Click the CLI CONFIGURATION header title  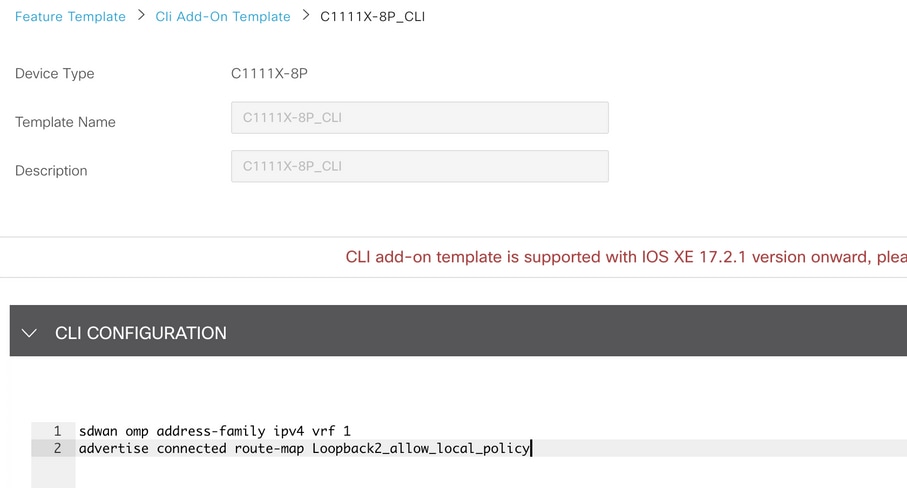tap(140, 333)
